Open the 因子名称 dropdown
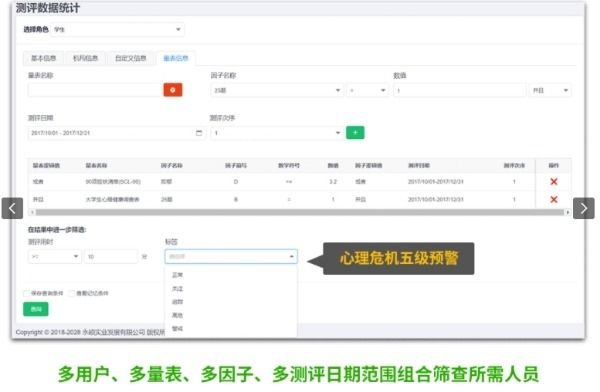 (277, 90)
